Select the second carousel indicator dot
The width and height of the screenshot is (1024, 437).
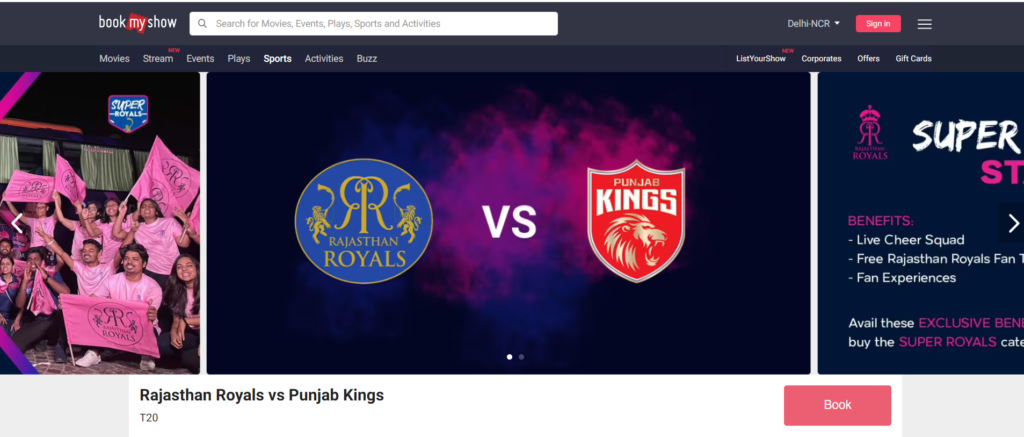(521, 357)
